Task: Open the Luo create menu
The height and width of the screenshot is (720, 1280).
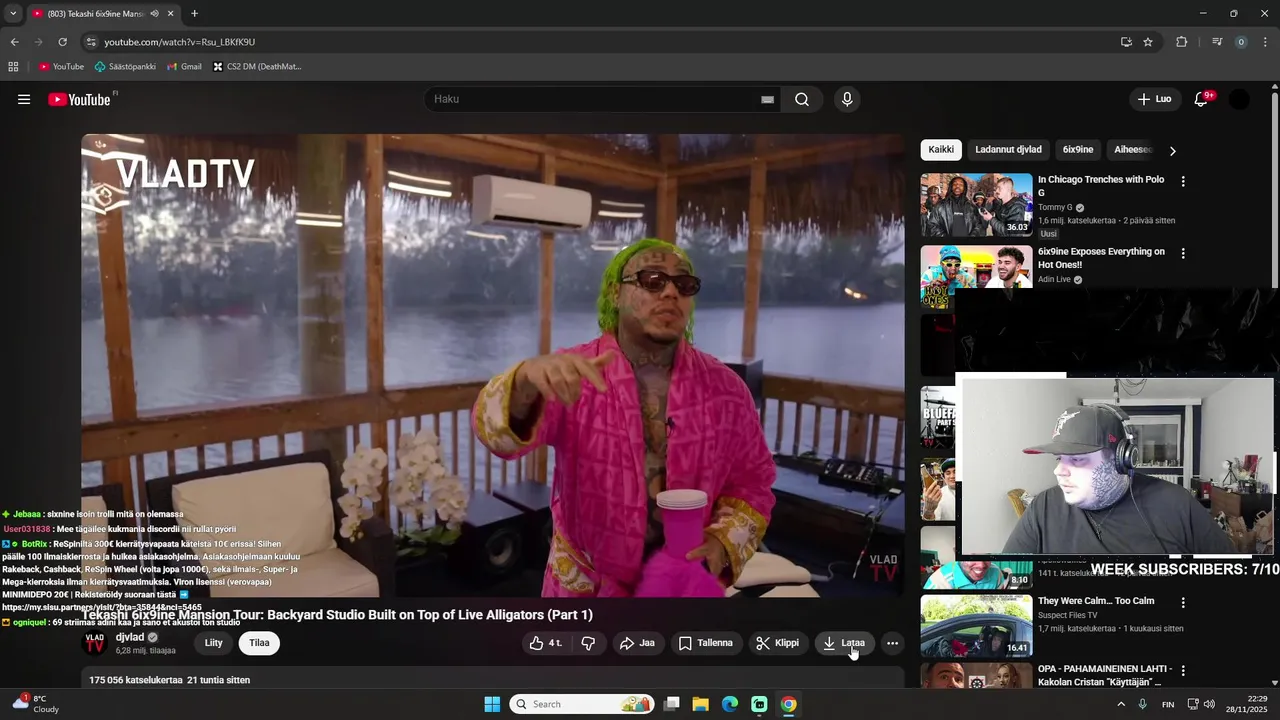Action: click(x=1154, y=99)
